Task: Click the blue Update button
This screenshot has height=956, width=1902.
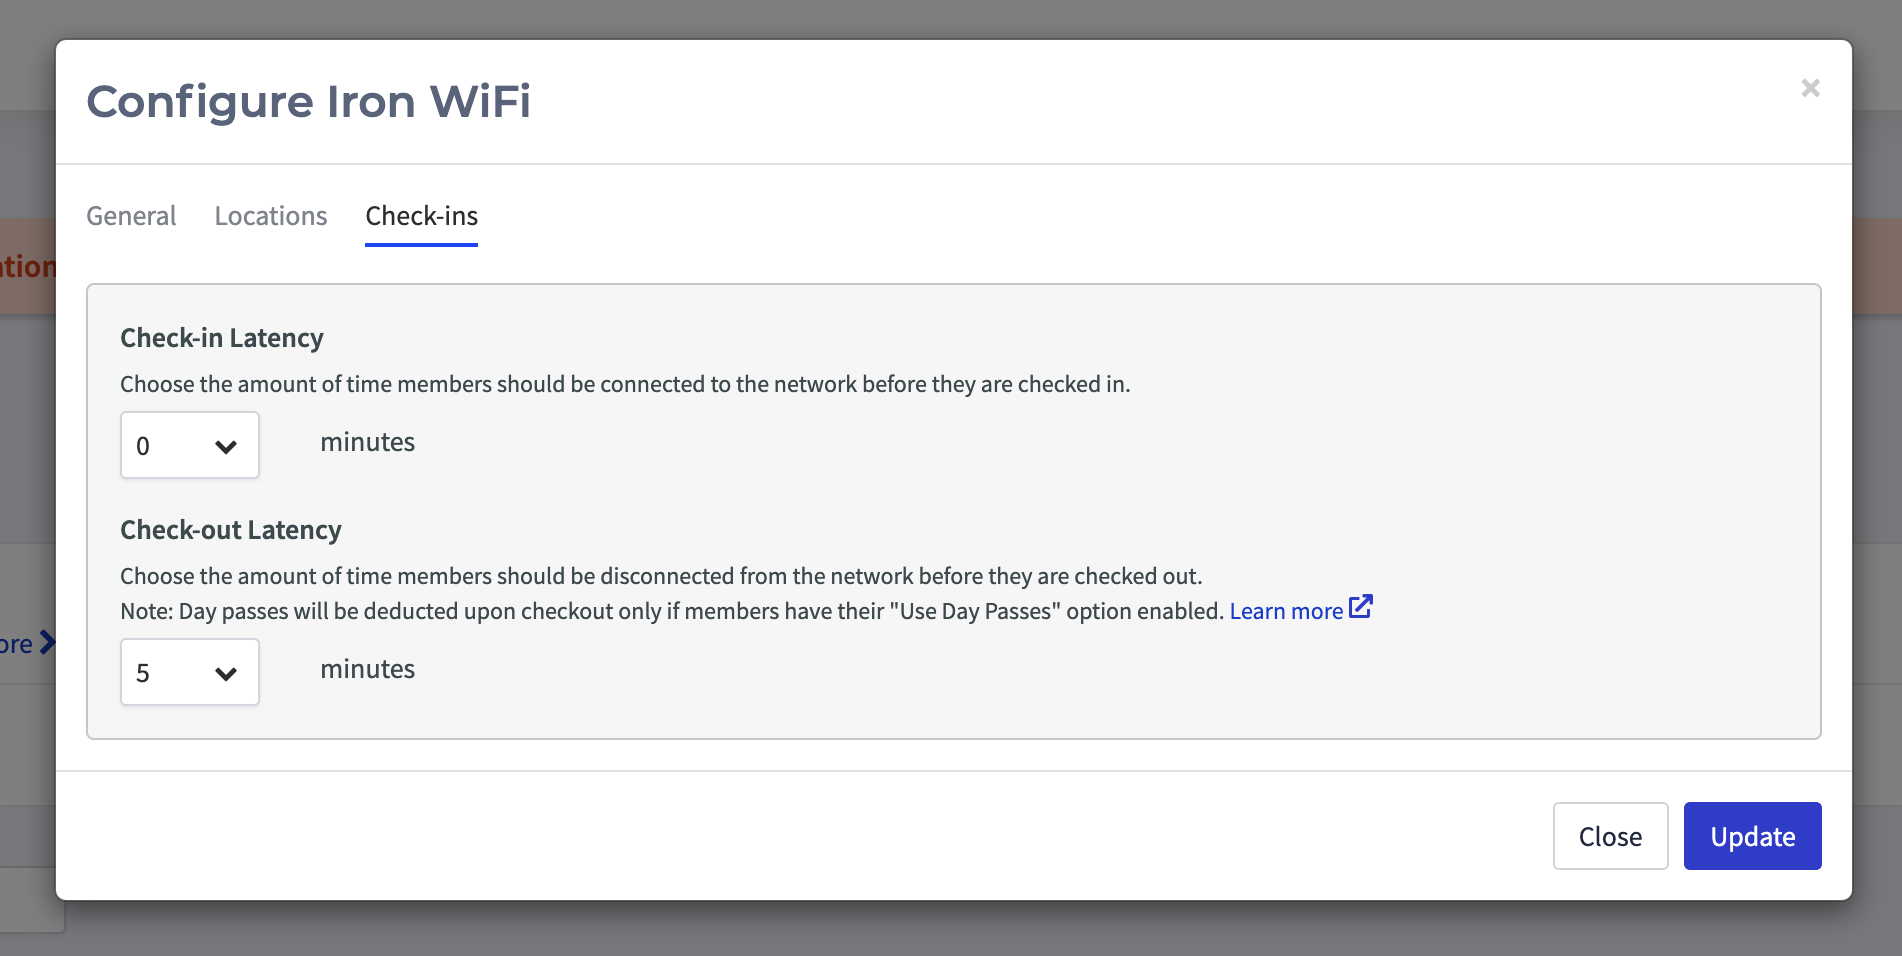Action: [x=1752, y=836]
